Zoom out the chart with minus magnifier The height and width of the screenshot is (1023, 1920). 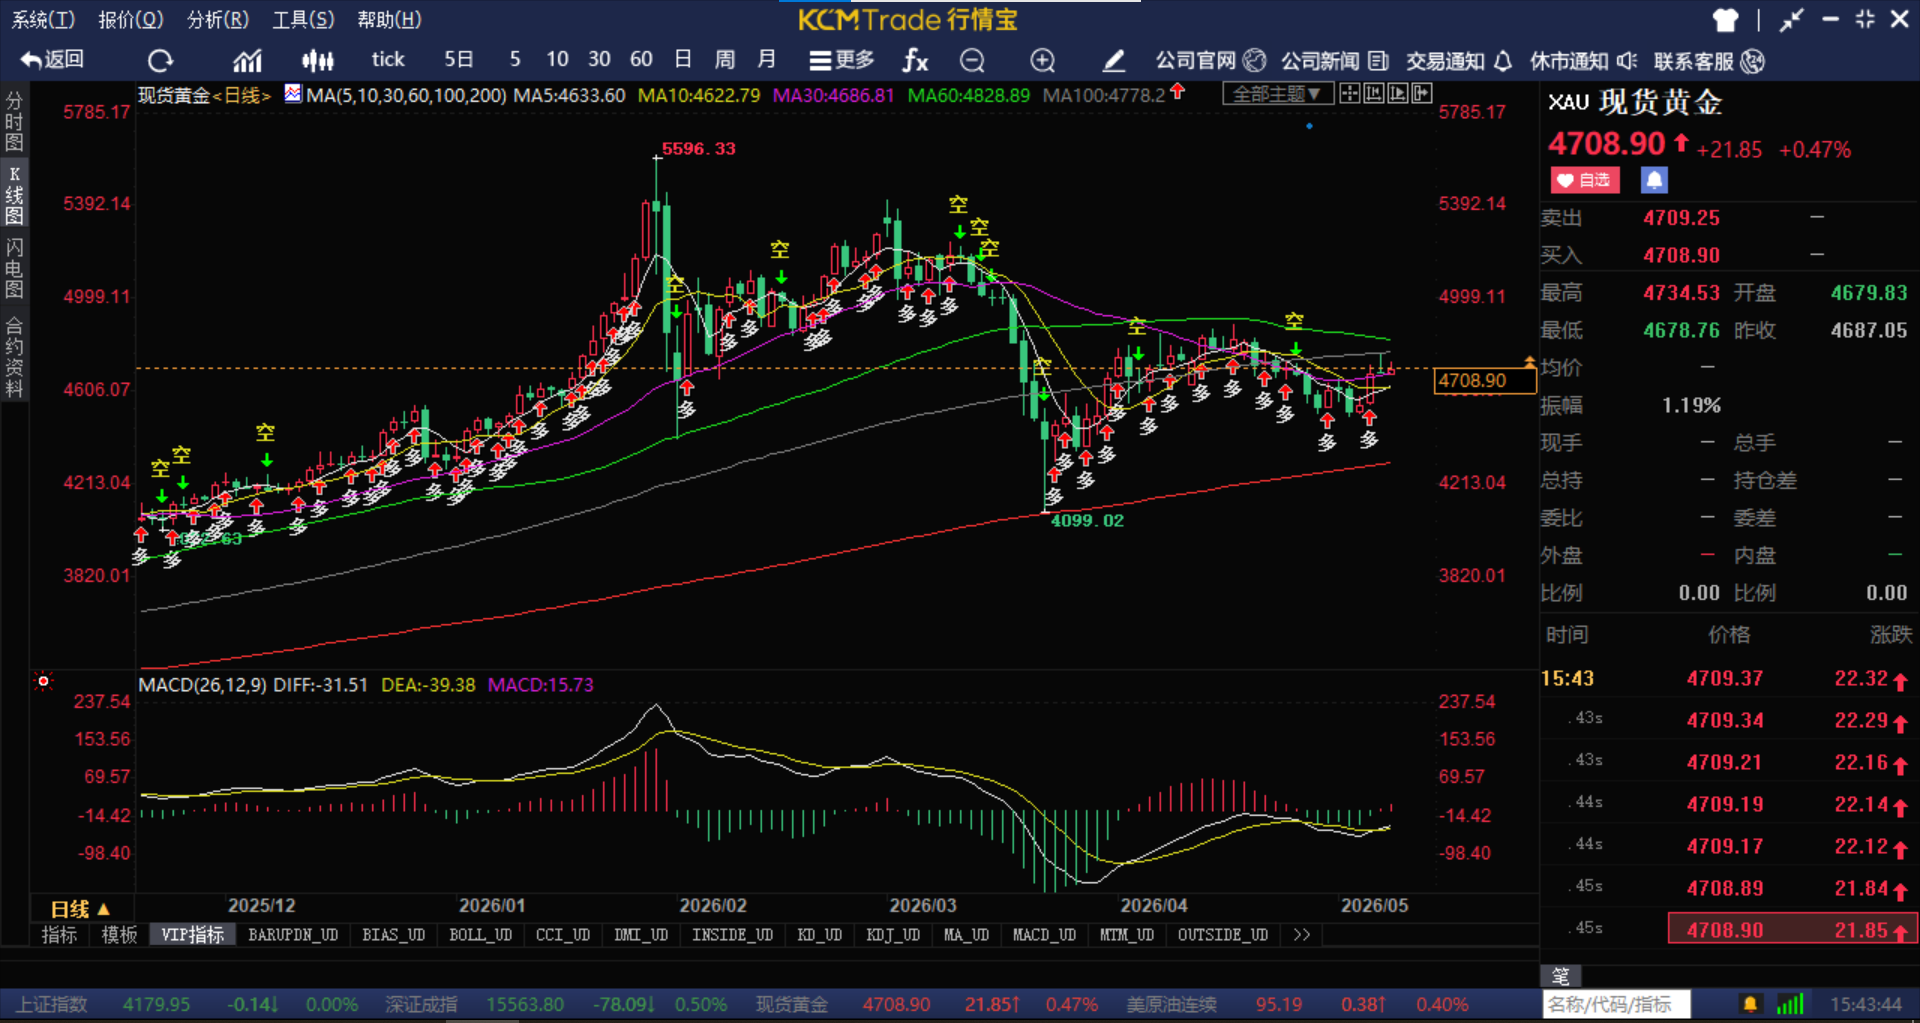click(972, 61)
